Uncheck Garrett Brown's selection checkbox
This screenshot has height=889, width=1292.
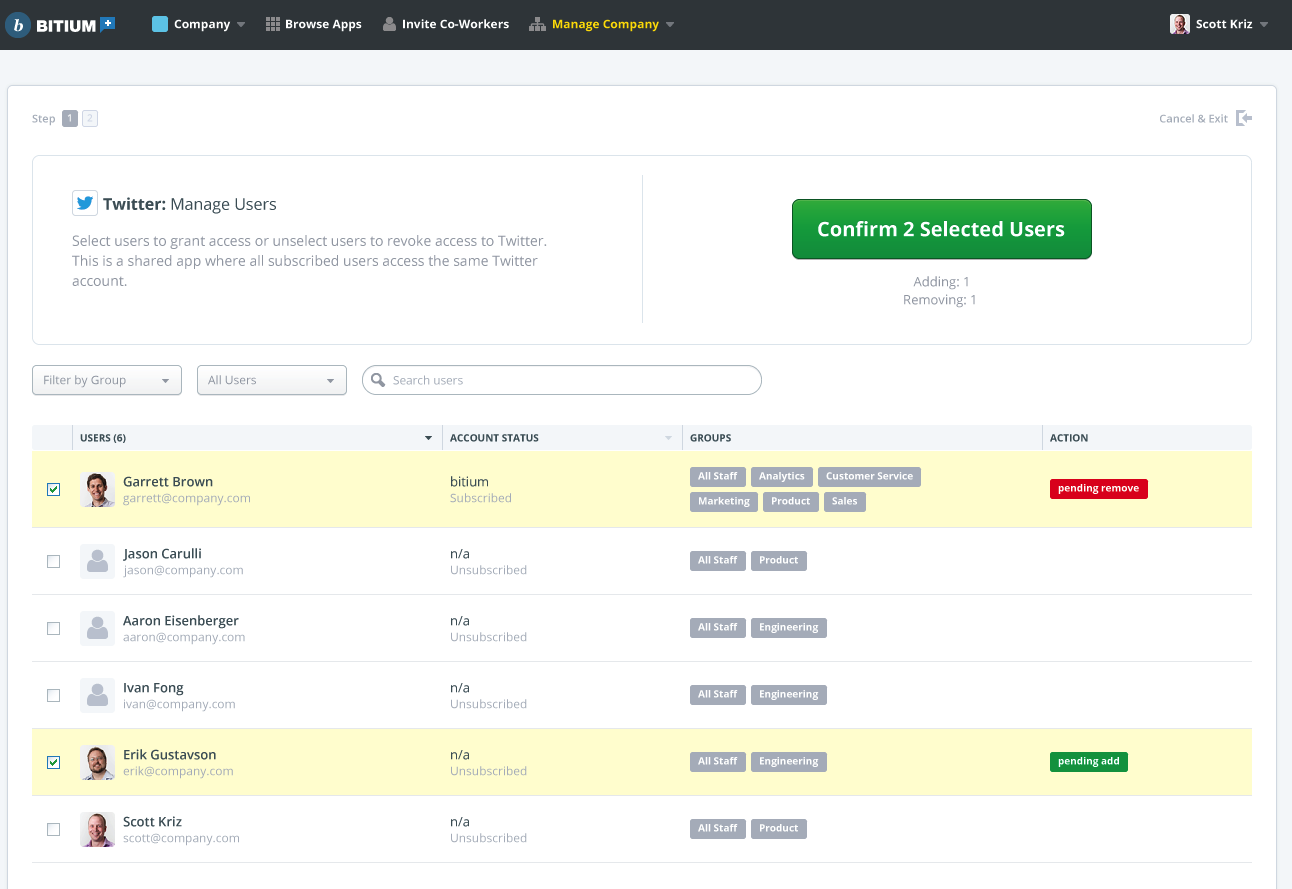(x=53, y=489)
